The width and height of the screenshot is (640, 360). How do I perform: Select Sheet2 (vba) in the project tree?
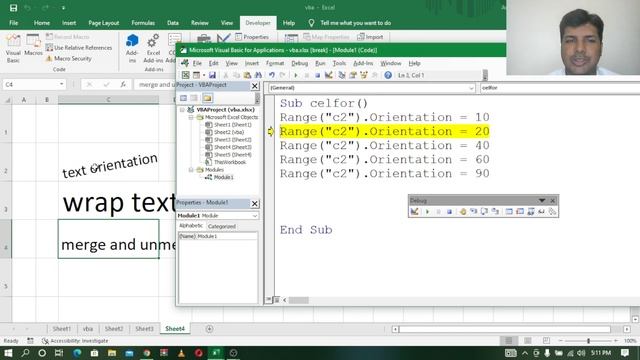coord(229,132)
